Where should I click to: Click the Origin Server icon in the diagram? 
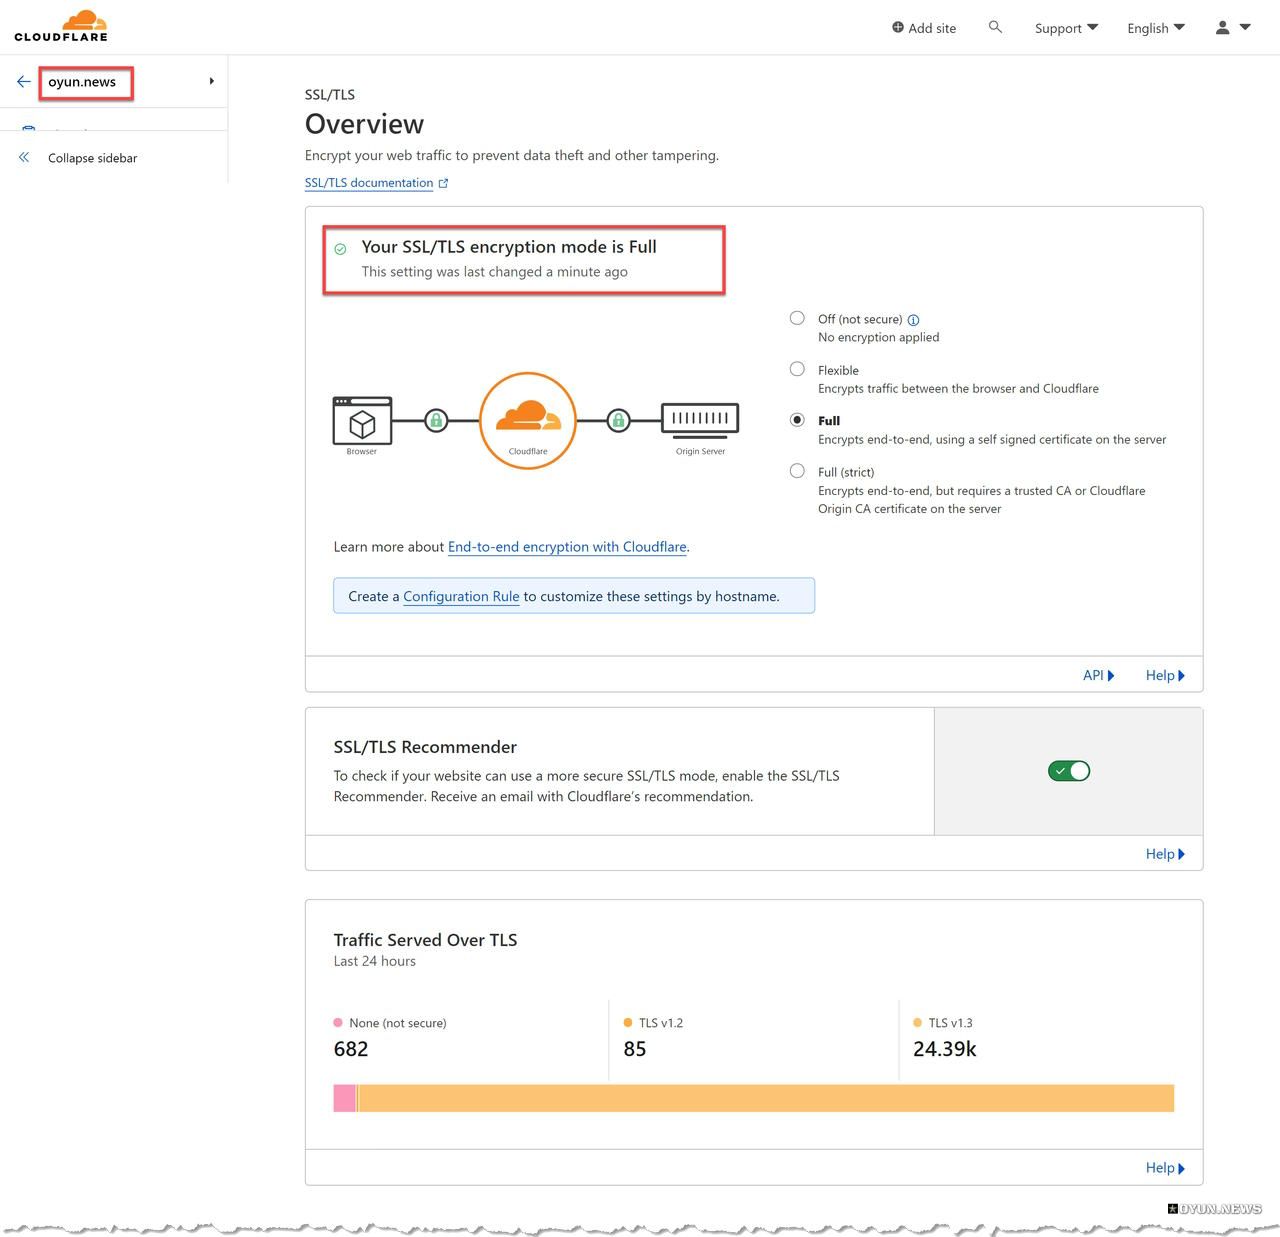700,419
